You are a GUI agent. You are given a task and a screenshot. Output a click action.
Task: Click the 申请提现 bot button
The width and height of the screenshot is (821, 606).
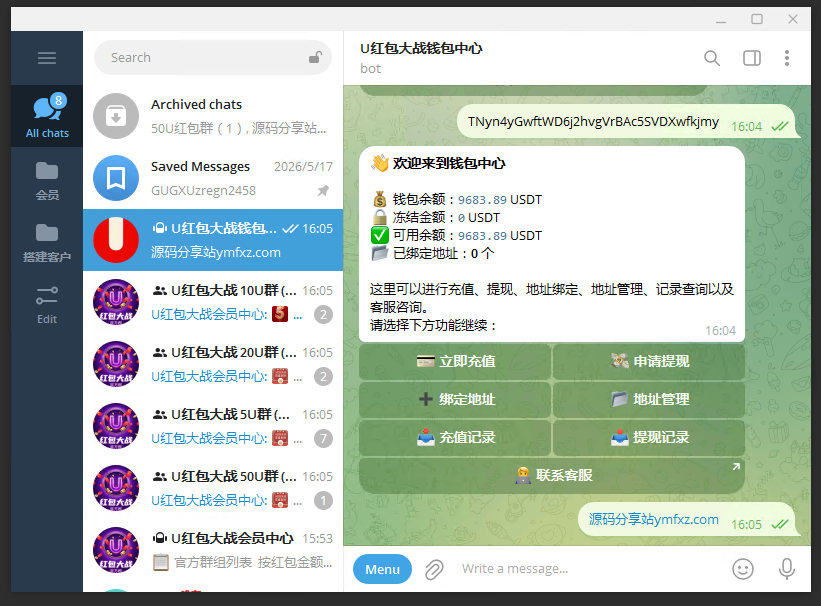click(x=649, y=361)
